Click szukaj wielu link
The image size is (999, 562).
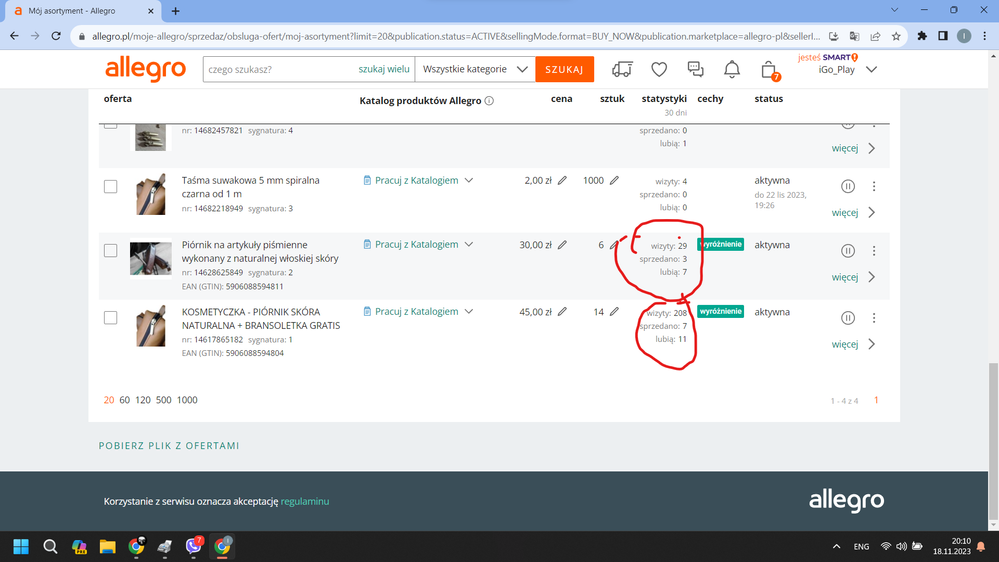(384, 69)
